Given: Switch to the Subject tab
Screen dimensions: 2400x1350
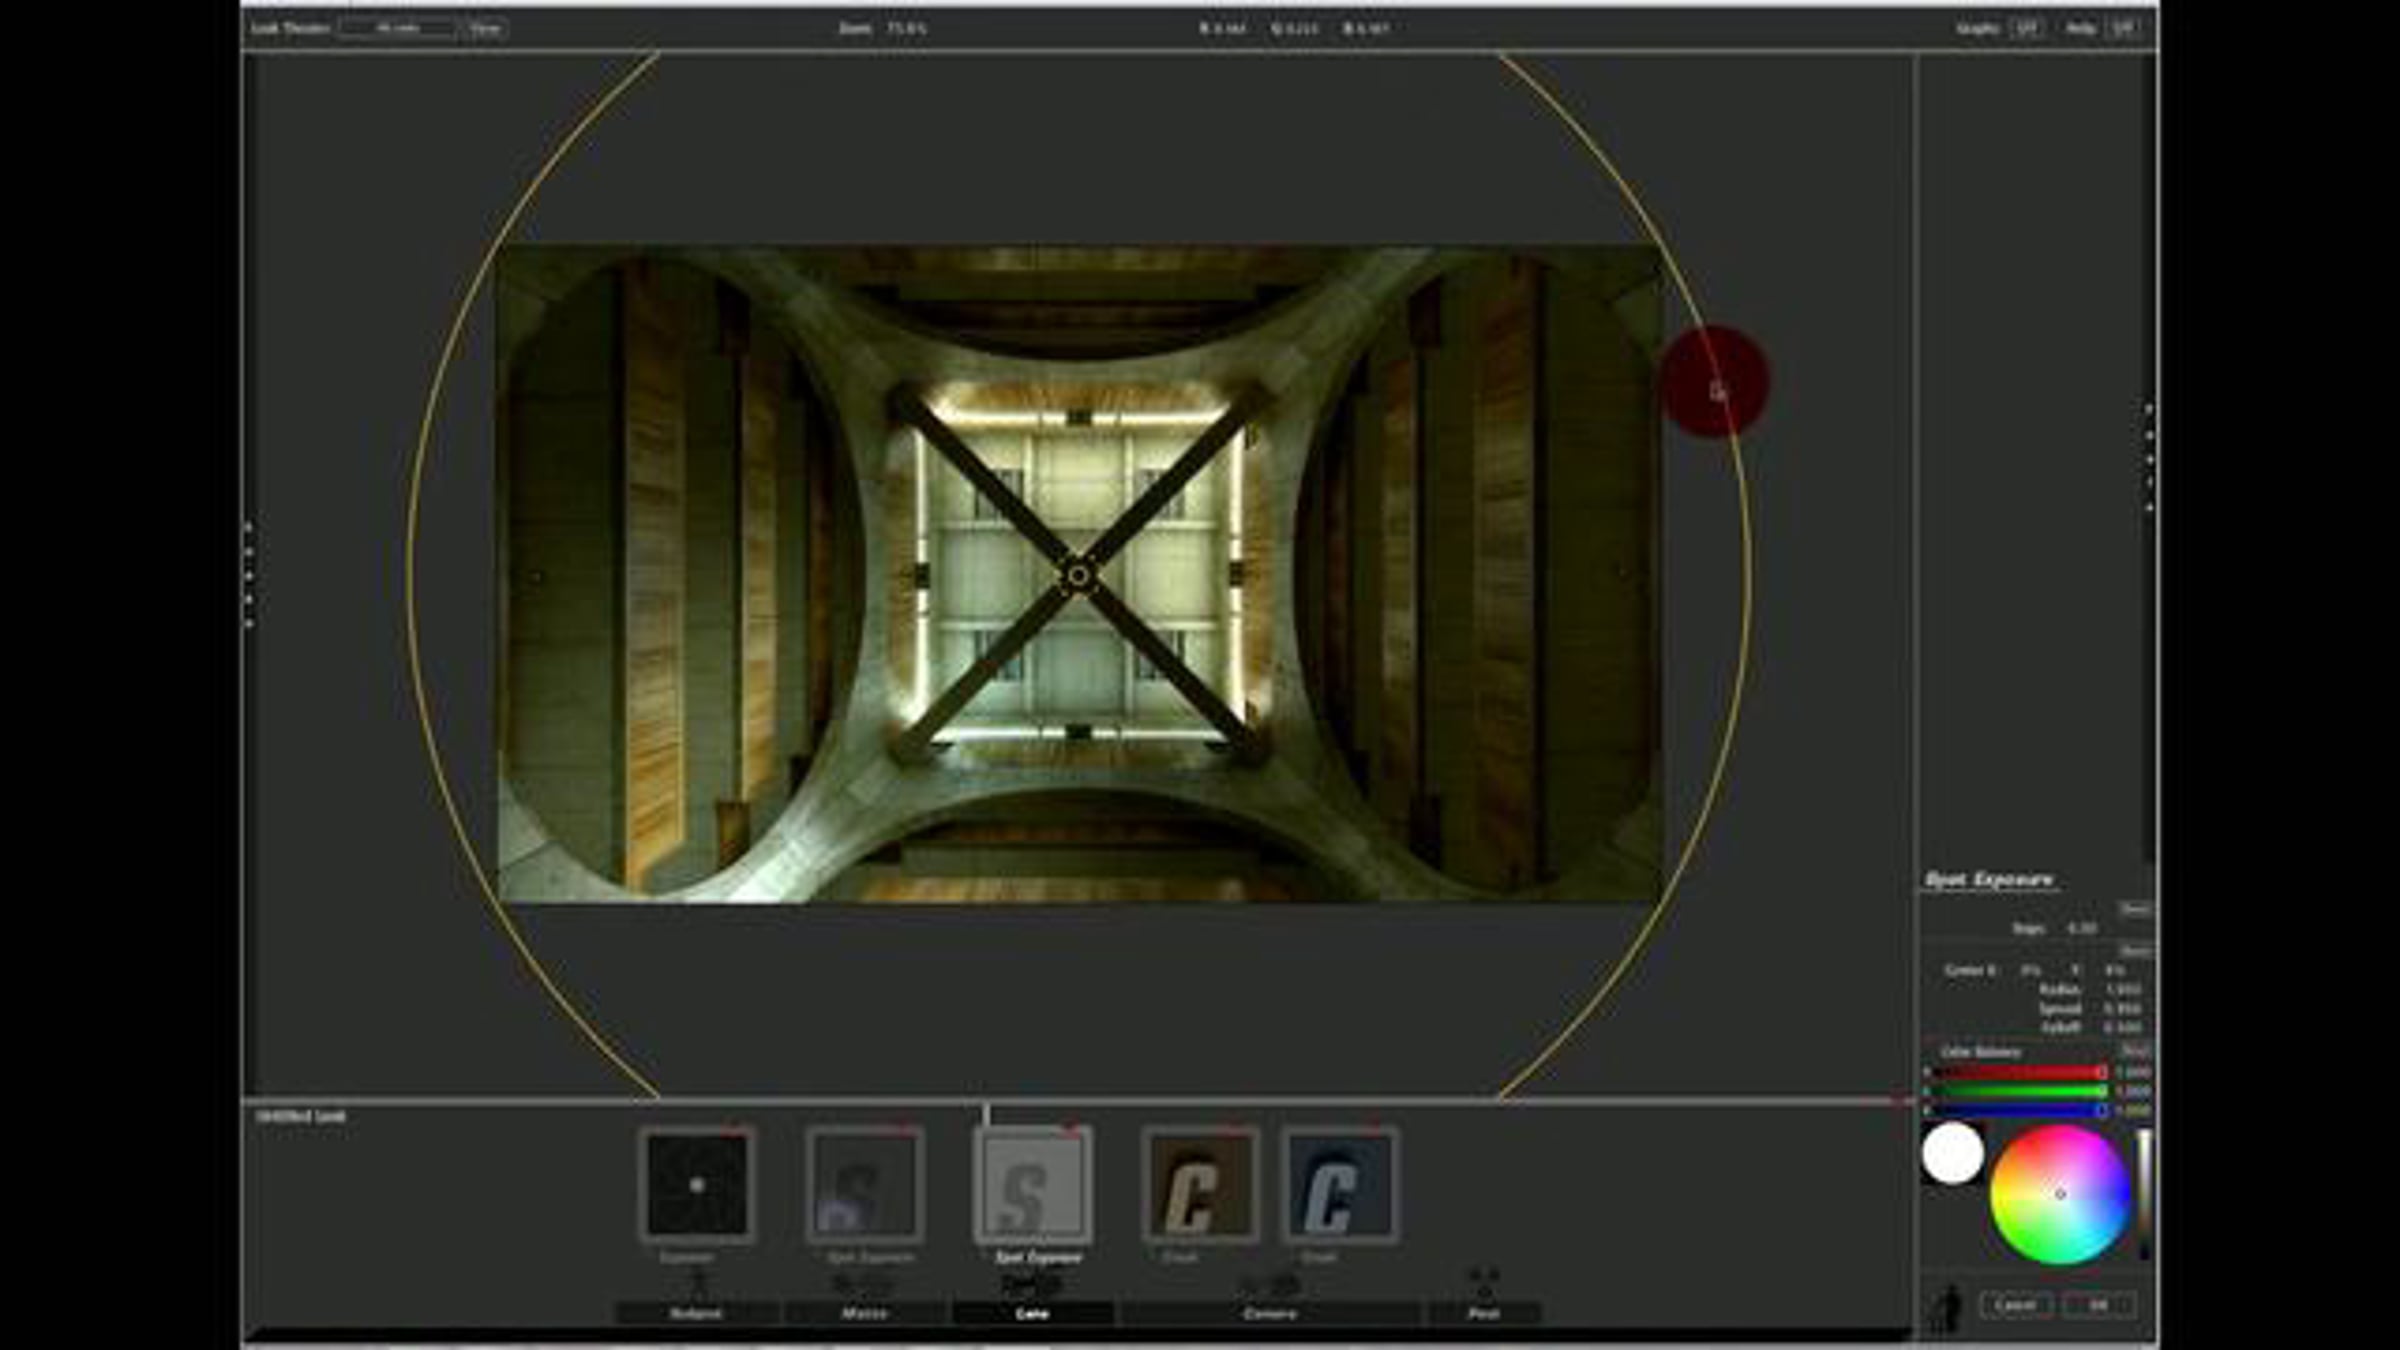Looking at the screenshot, I should coord(697,1313).
